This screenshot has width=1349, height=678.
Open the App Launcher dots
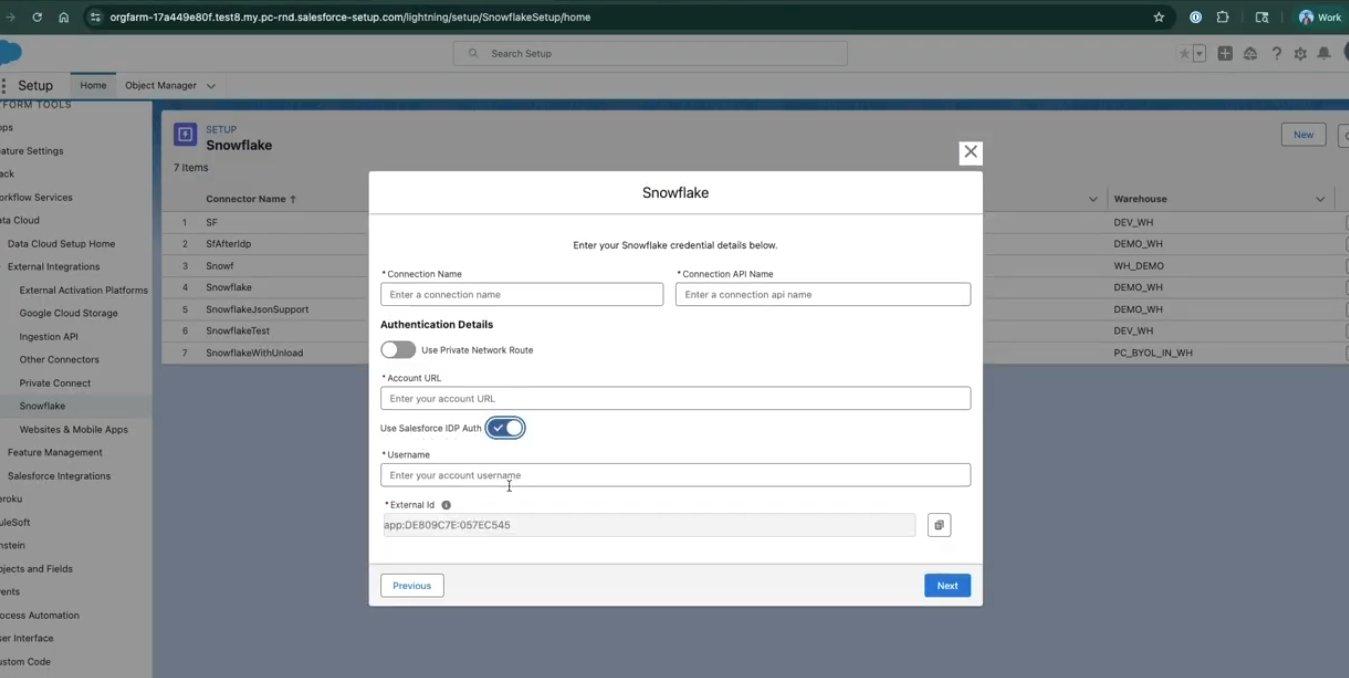[x=4, y=86]
